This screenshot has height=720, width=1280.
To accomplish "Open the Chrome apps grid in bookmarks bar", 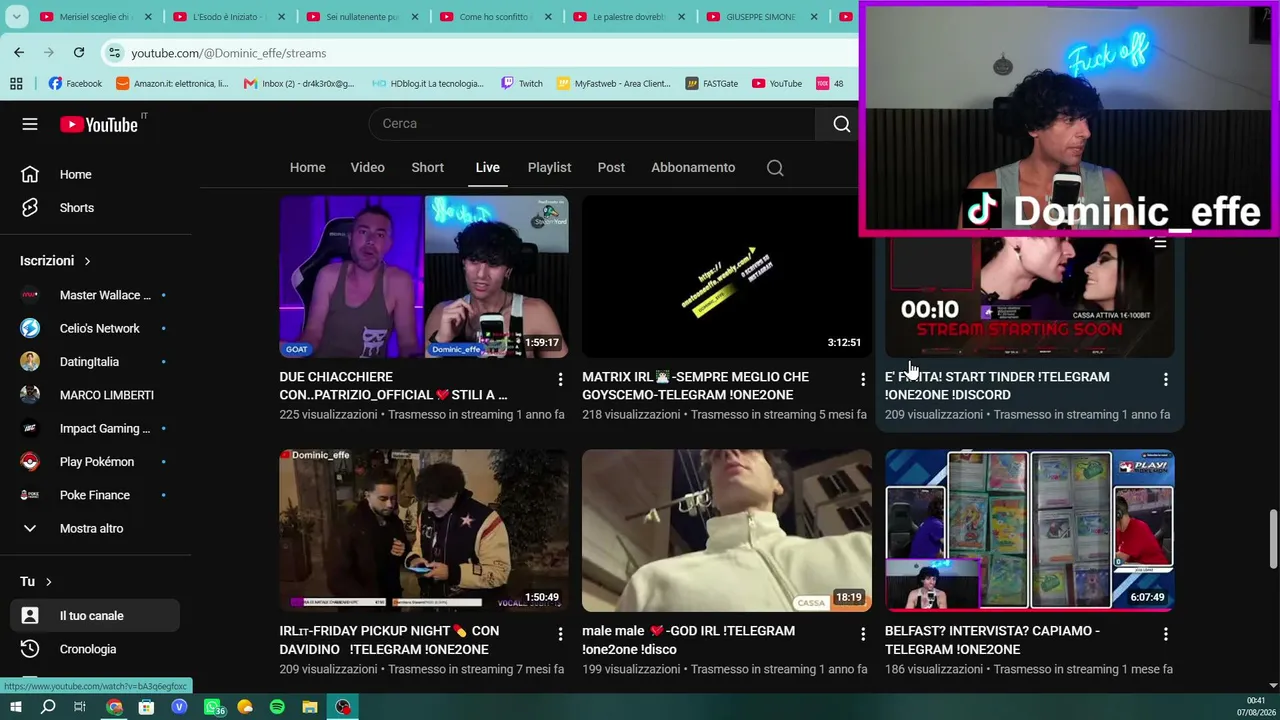I will pyautogui.click(x=16, y=84).
